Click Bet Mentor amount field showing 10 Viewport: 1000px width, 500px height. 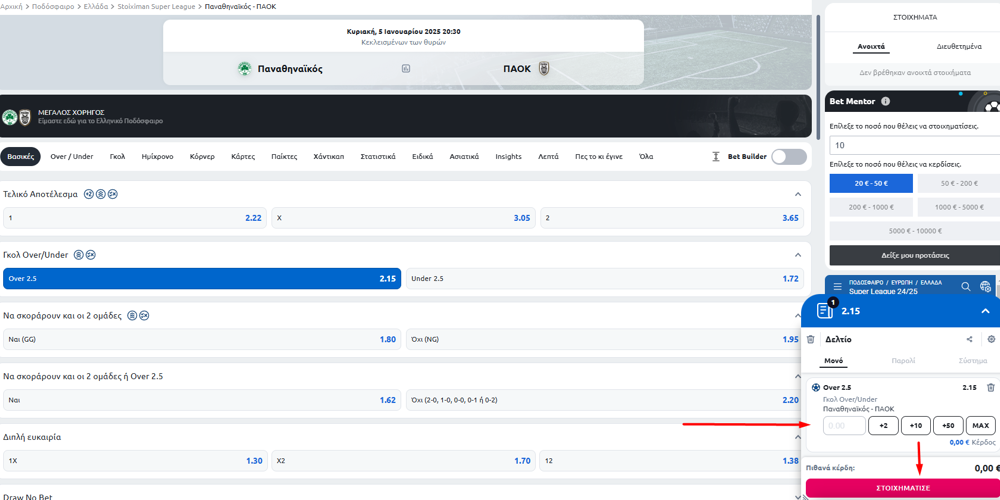pyautogui.click(x=915, y=145)
